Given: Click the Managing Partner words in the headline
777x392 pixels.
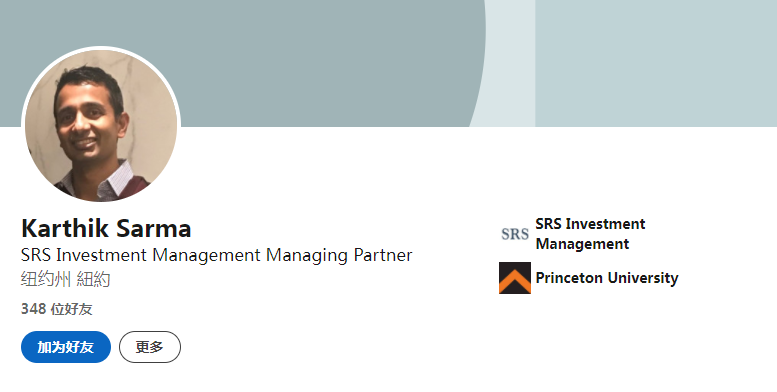Looking at the screenshot, I should pyautogui.click(x=339, y=255).
